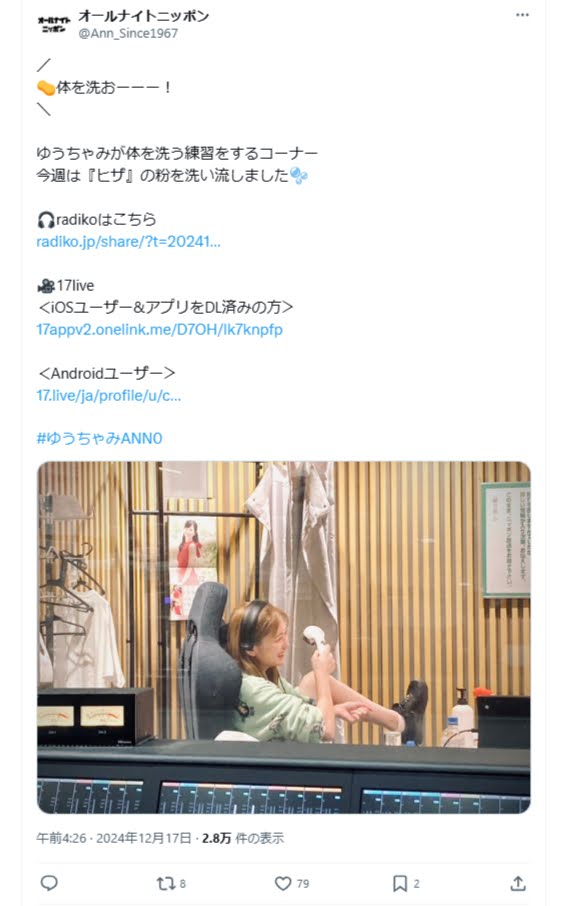The image size is (564, 906).
Task: Open the radiko.jp share link
Action: tap(128, 242)
